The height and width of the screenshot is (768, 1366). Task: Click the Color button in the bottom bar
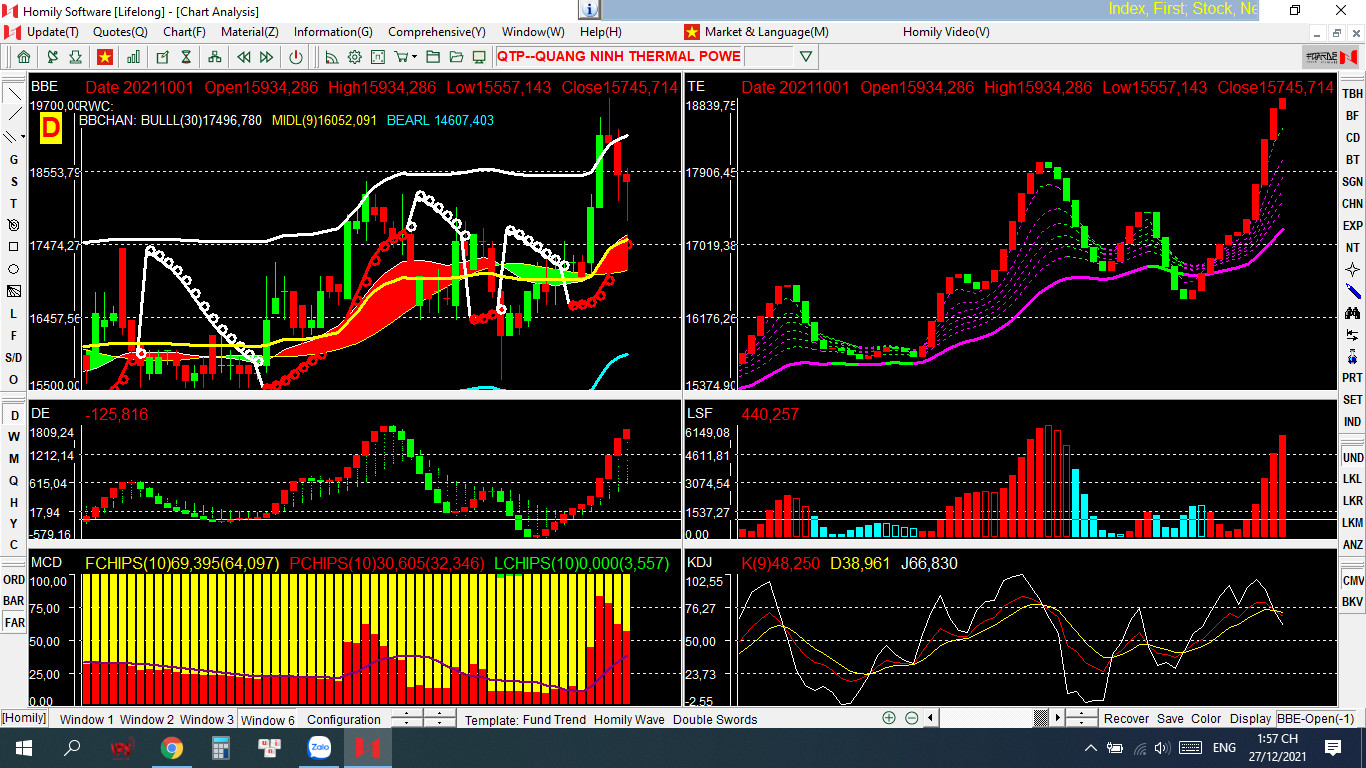[x=1206, y=719]
